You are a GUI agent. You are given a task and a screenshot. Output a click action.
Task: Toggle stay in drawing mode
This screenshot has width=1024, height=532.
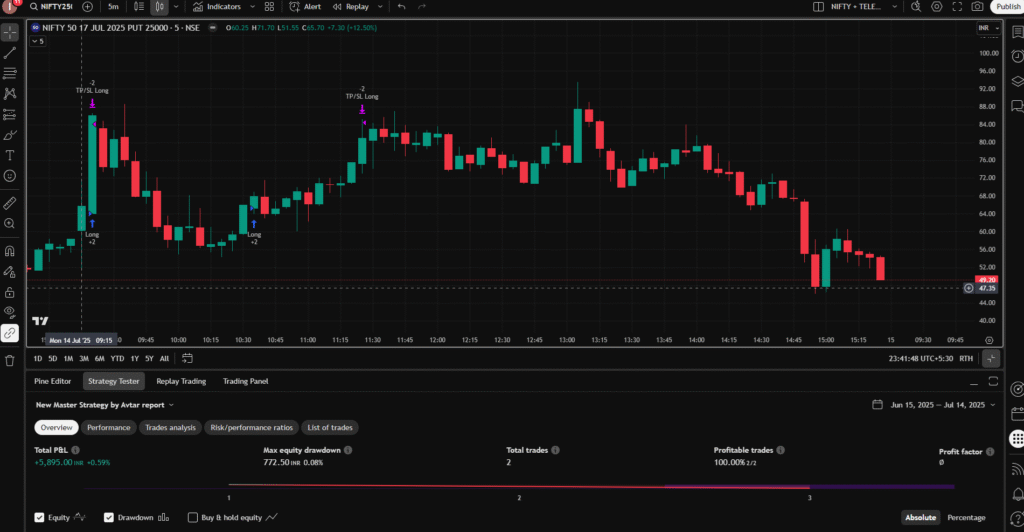10,272
